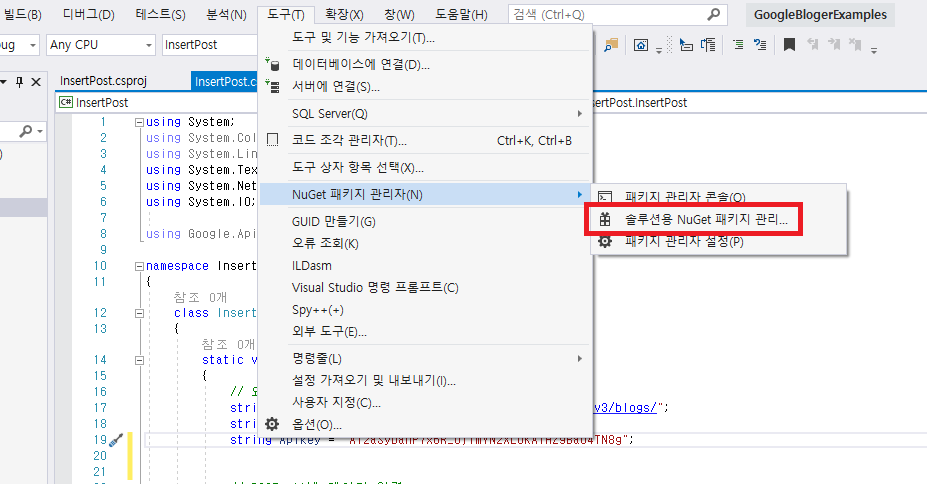Open 외부 도구(E)... menu item
The image size is (927, 484).
pos(426,332)
